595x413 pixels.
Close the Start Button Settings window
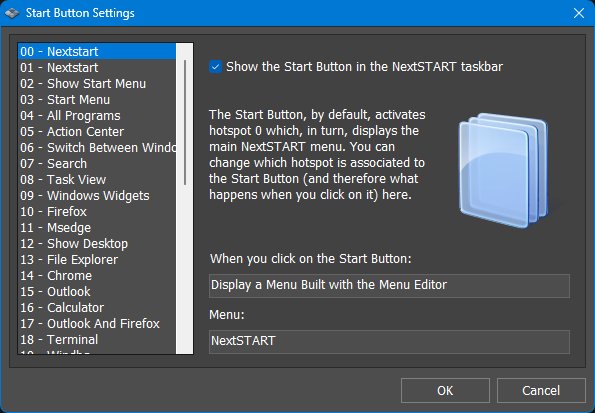579,13
